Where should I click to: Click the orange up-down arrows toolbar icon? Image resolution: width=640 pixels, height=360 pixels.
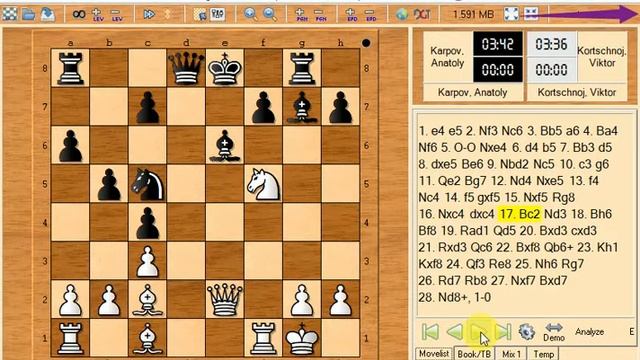[167, 14]
